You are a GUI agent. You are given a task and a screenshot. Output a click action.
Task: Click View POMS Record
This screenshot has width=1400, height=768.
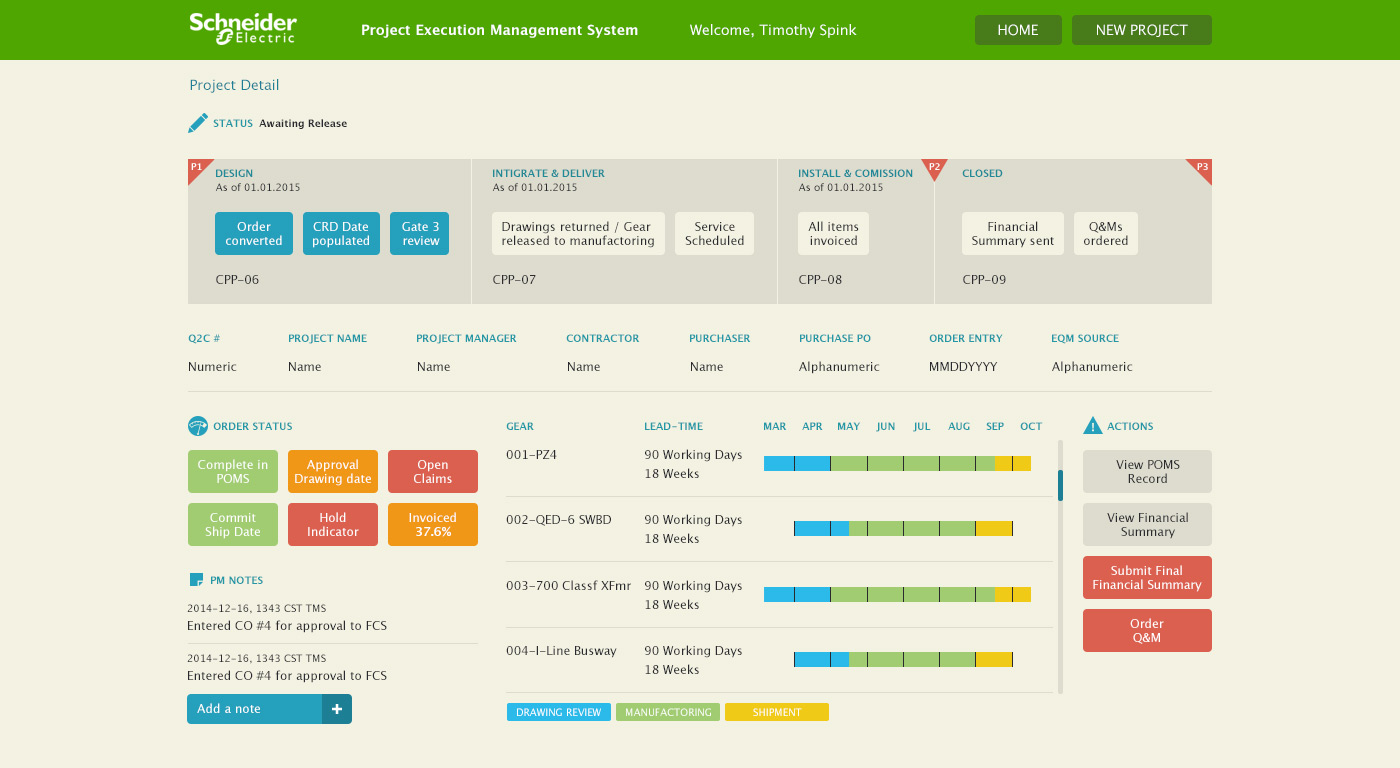(x=1146, y=471)
